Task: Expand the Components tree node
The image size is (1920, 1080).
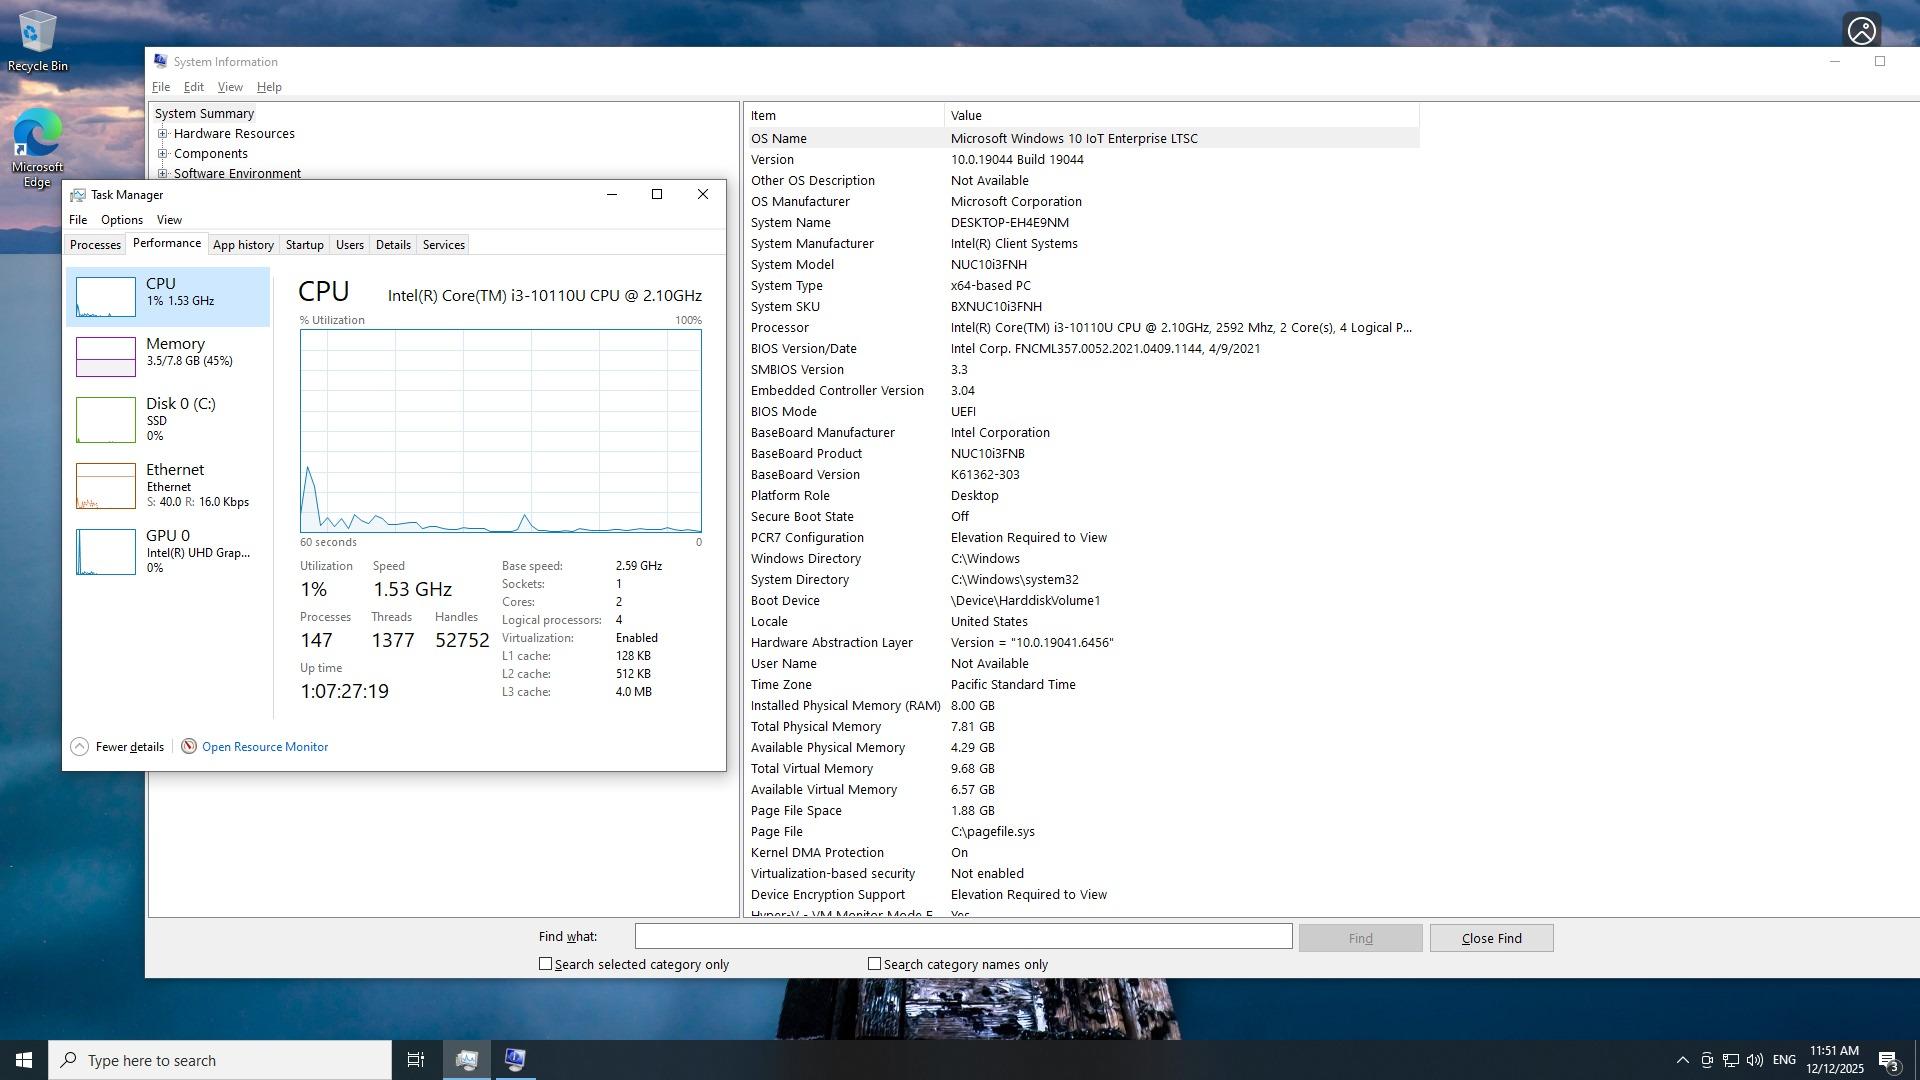Action: pyautogui.click(x=162, y=154)
